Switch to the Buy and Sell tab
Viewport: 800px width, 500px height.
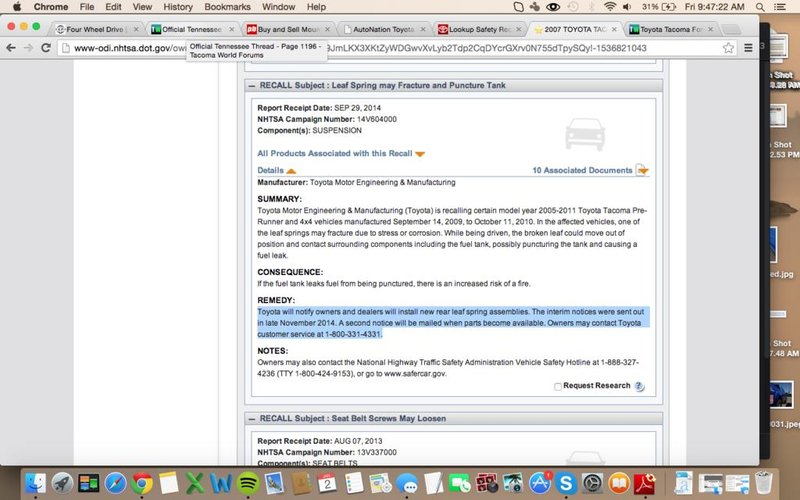[286, 29]
